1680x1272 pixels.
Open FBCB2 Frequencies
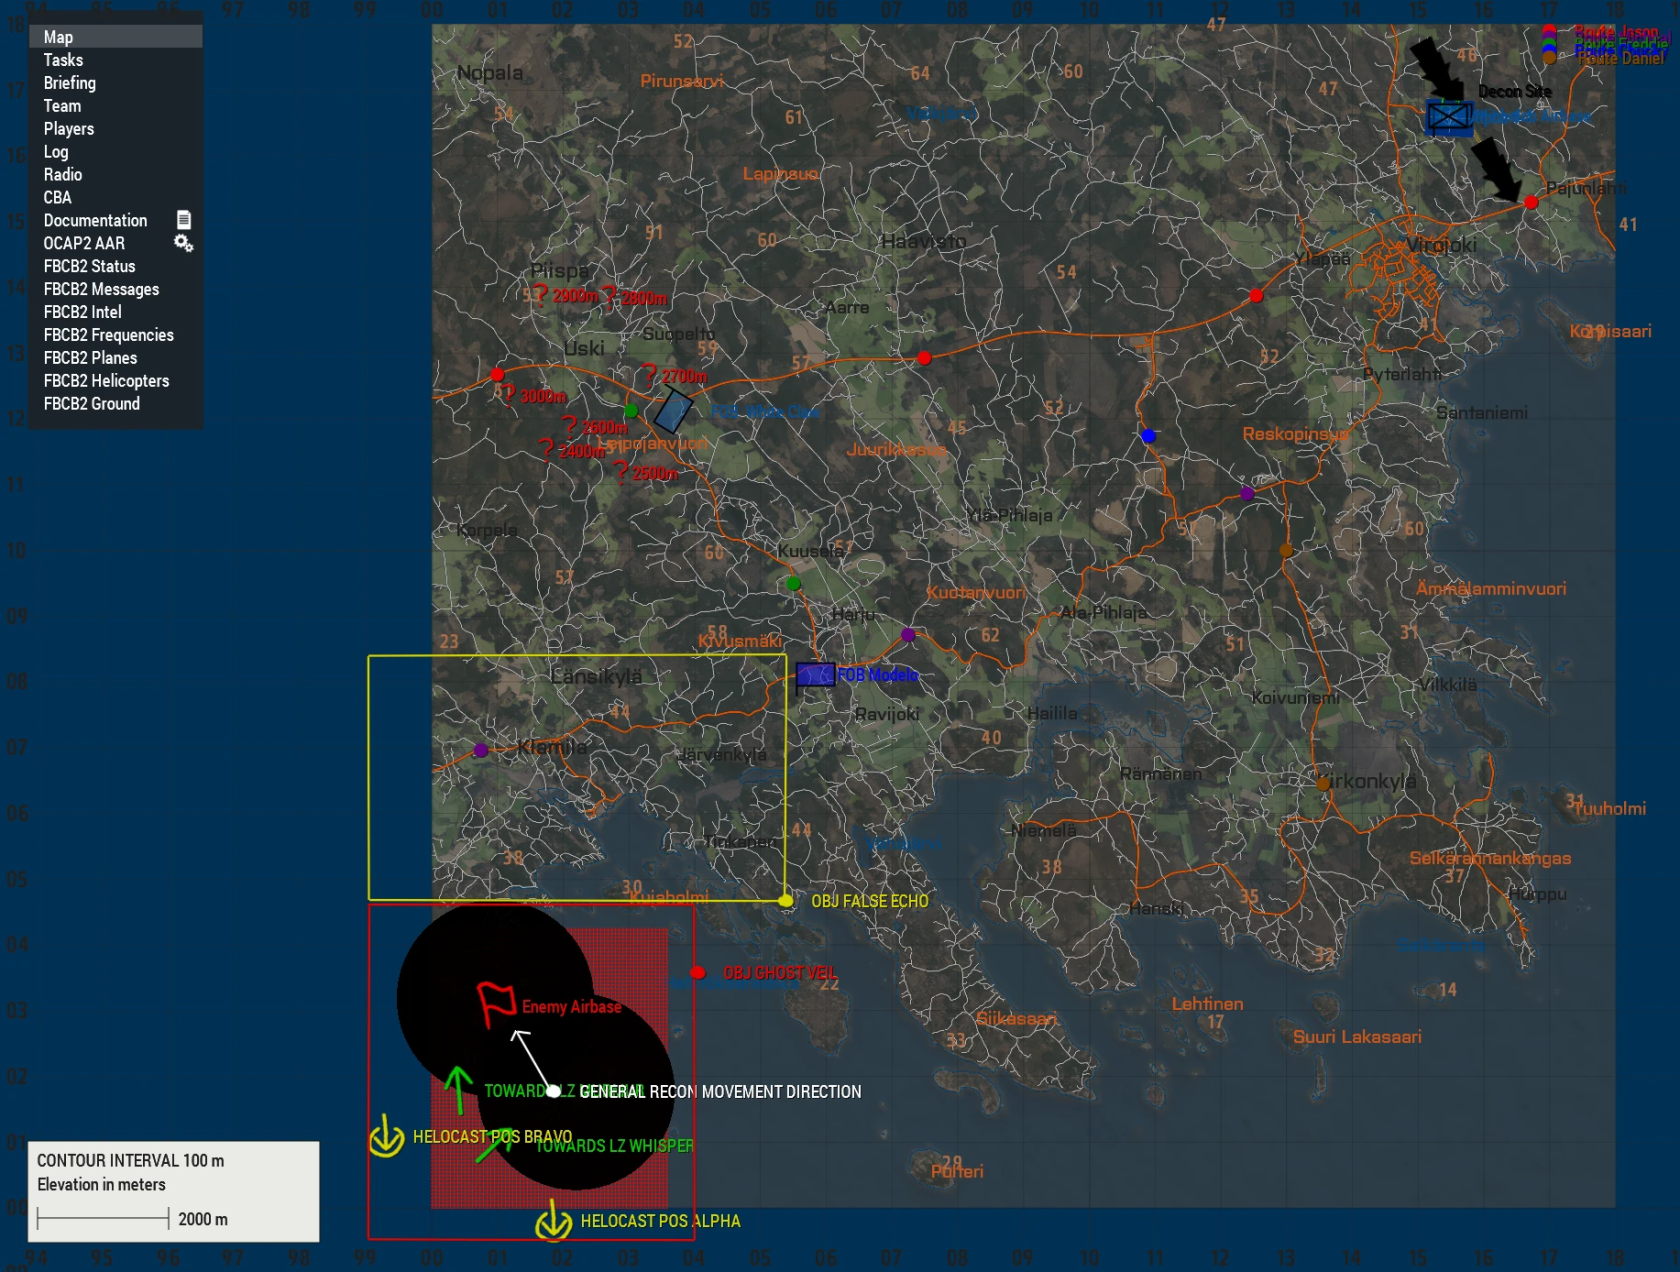108,335
